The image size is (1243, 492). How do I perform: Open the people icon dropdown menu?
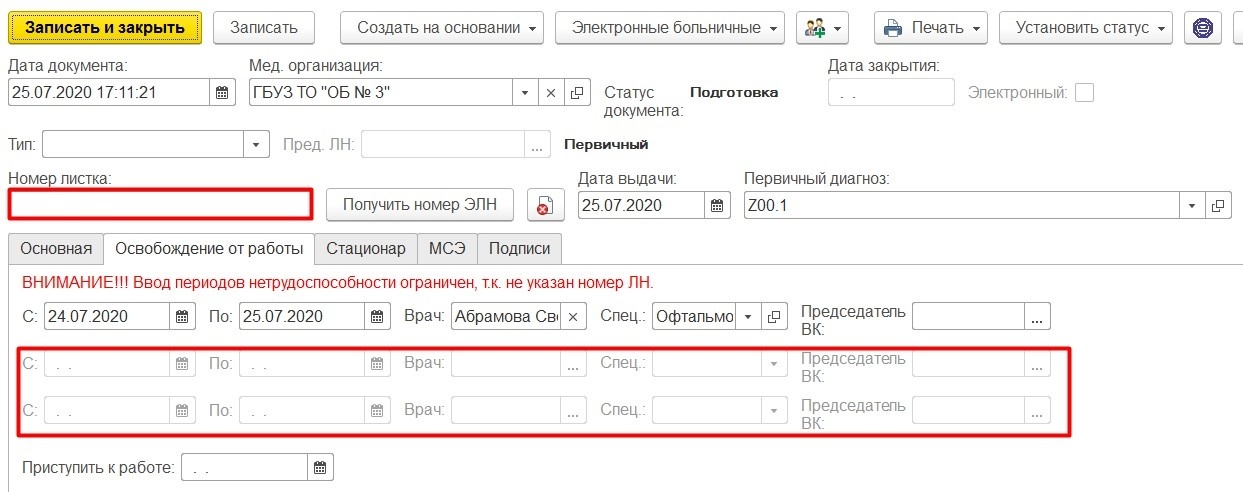pyautogui.click(x=822, y=28)
